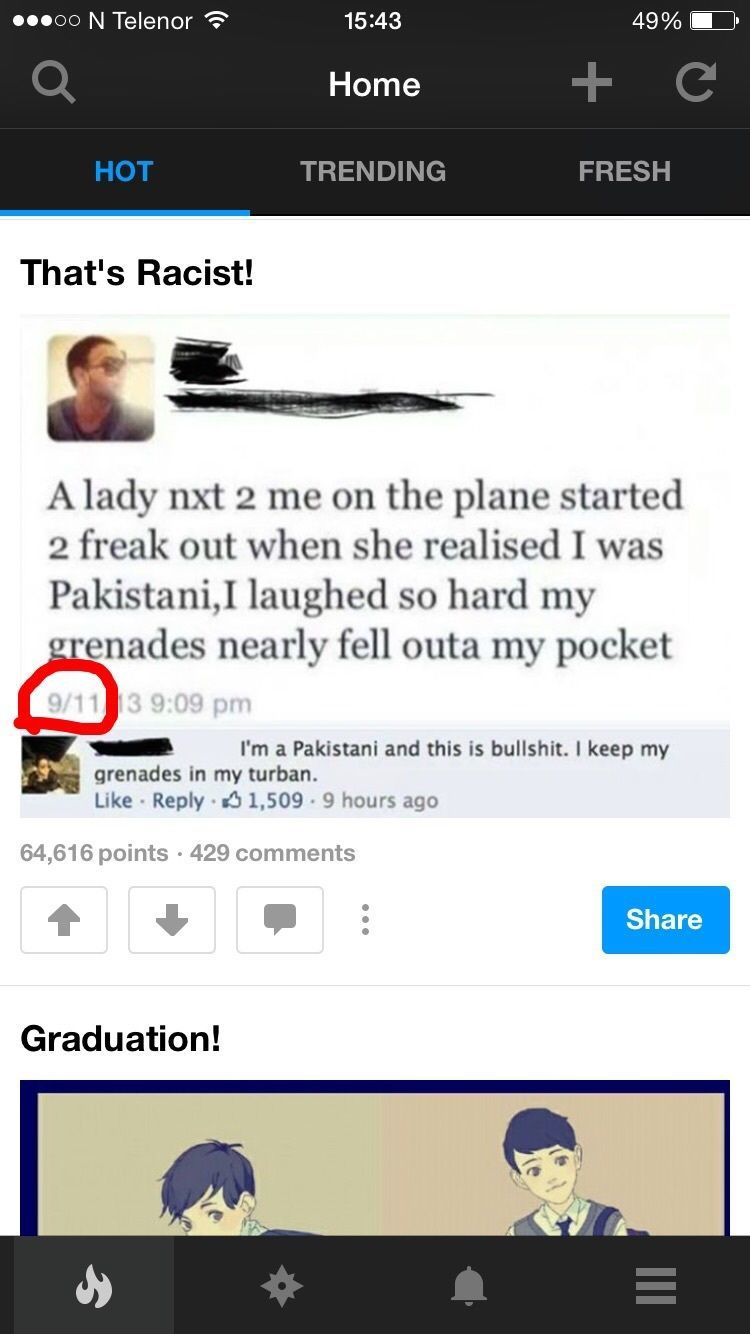Click the blue Share button
The height and width of the screenshot is (1334, 750).
666,919
